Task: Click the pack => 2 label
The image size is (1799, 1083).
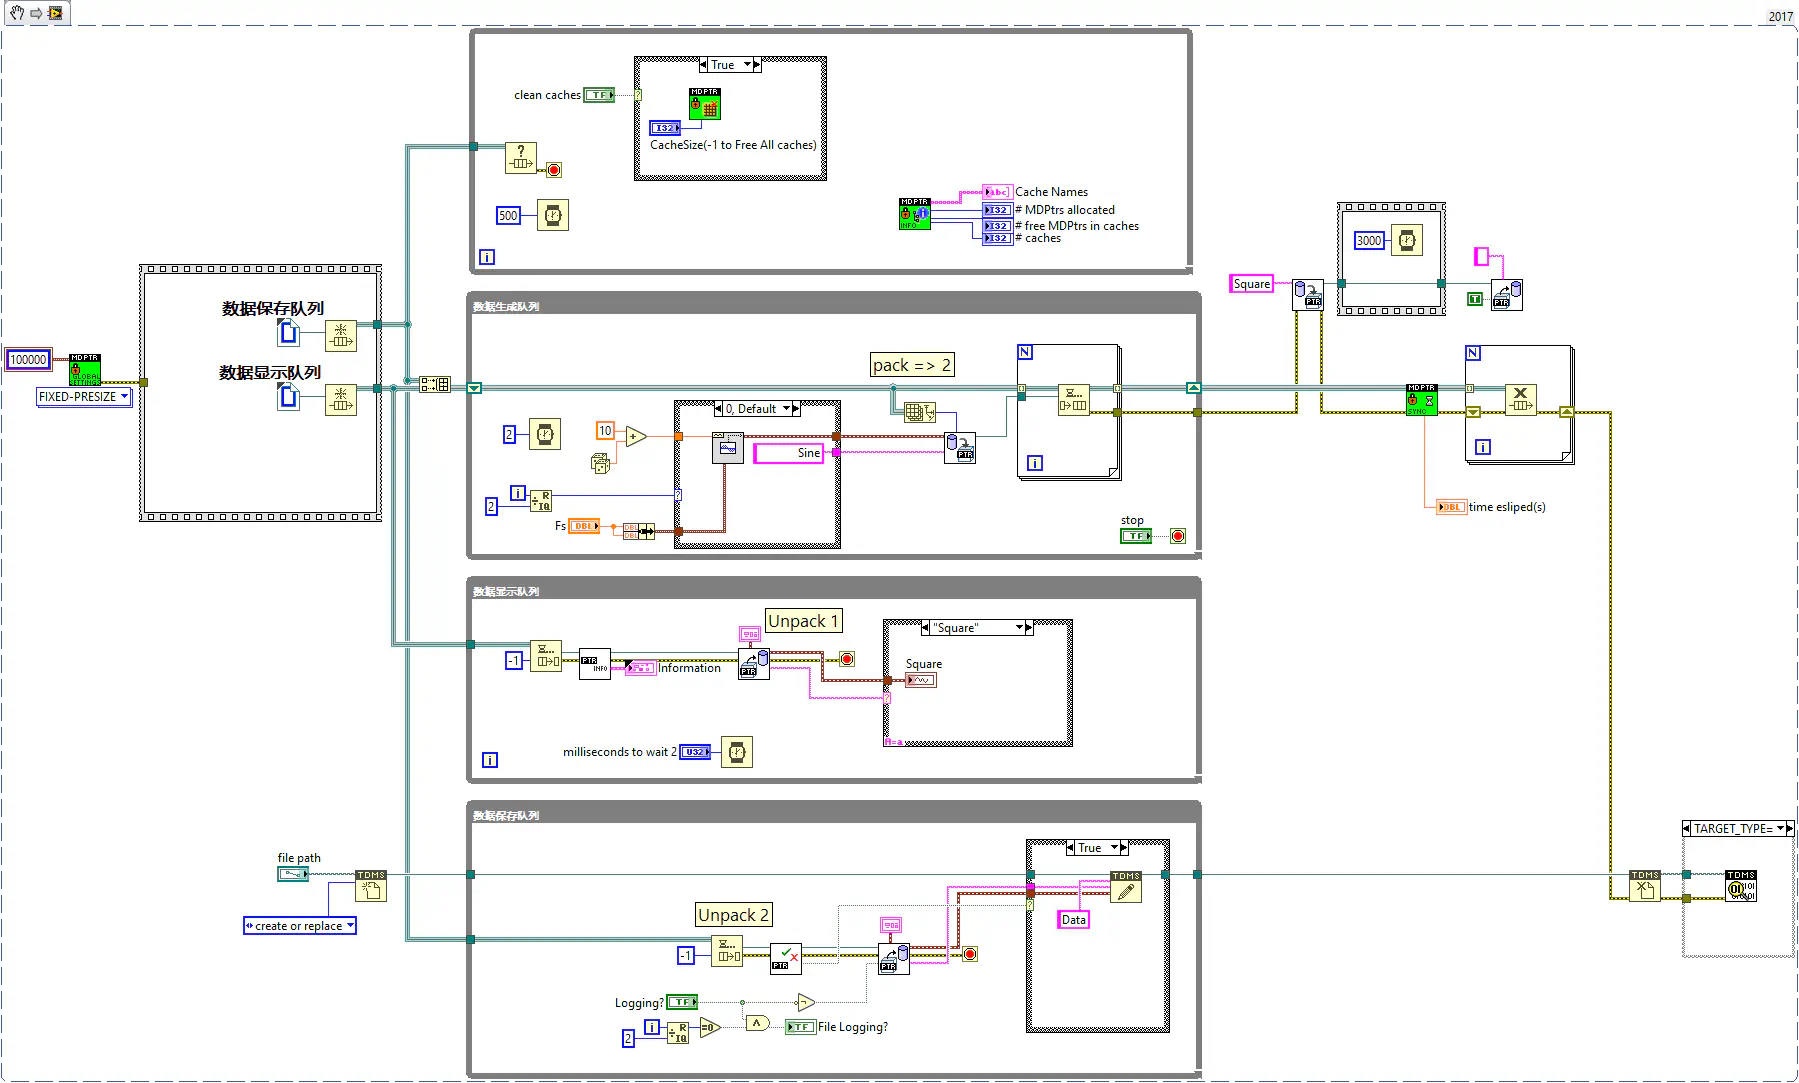Action: (x=911, y=365)
